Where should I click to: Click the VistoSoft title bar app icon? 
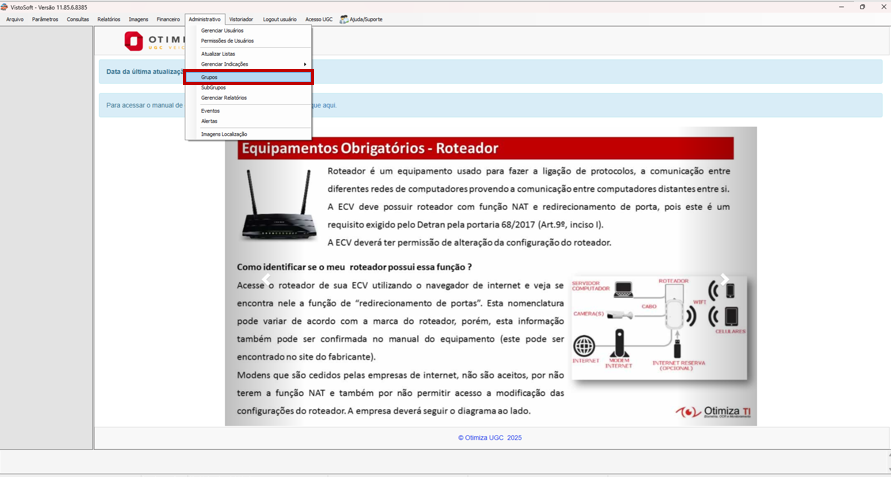pyautogui.click(x=5, y=7)
